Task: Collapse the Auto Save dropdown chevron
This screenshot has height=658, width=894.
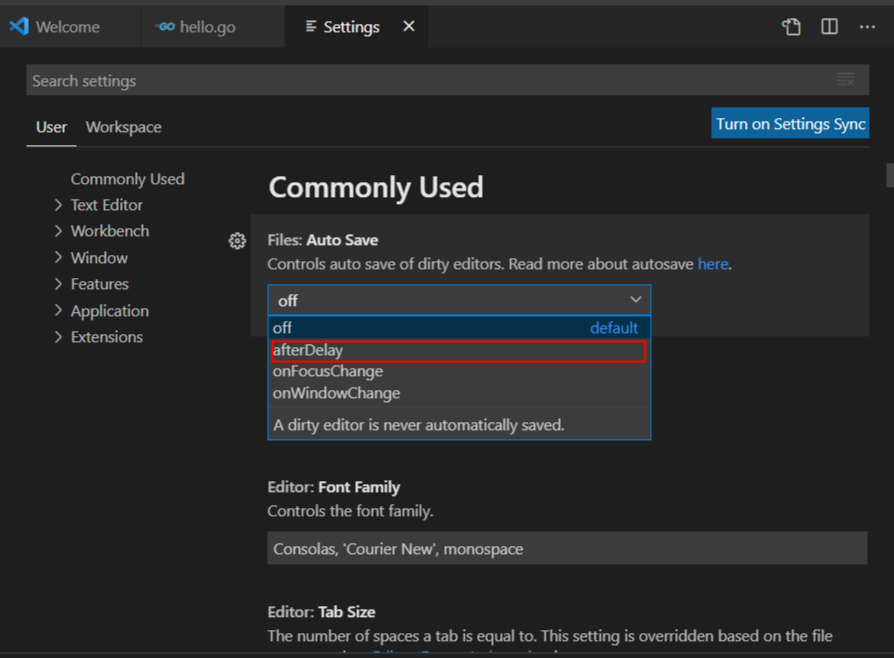Action: point(635,300)
